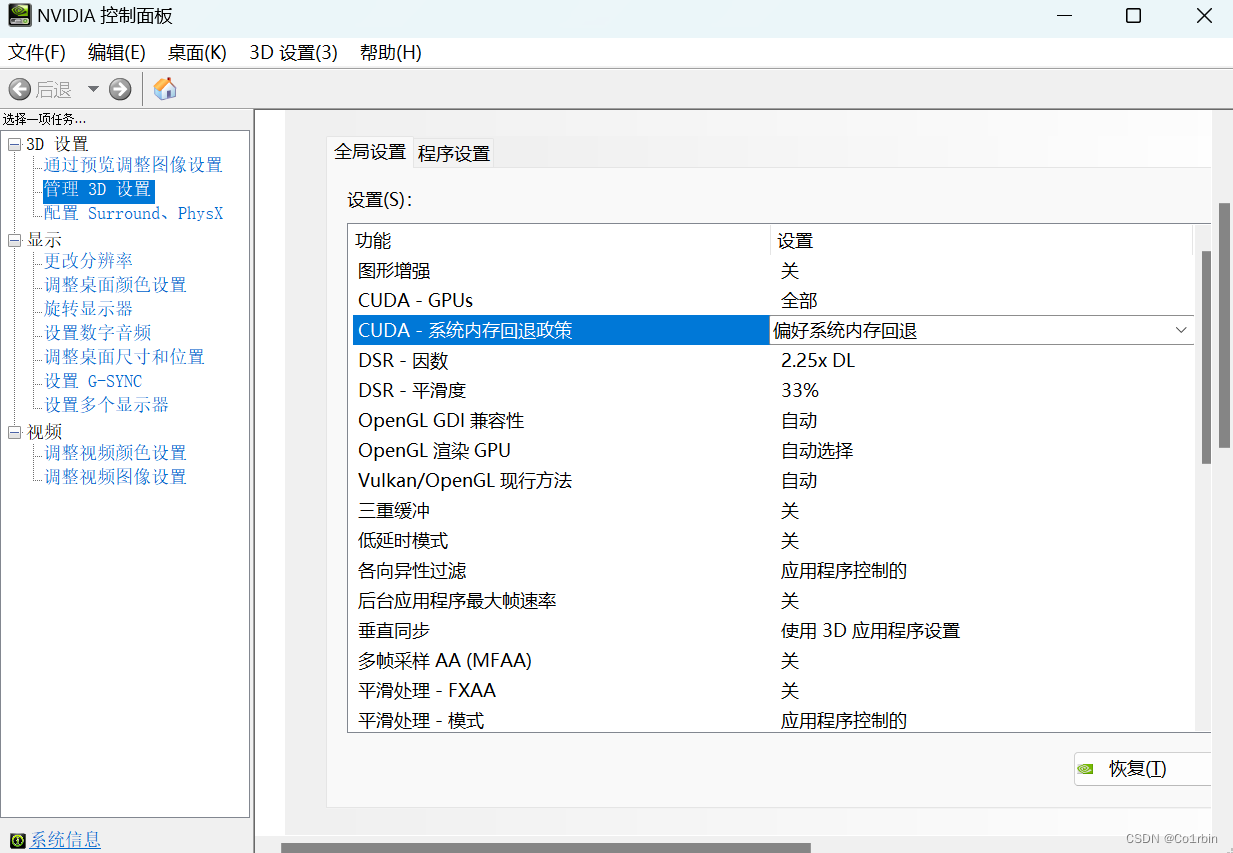1233x853 pixels.
Task: Select the OpenGL 渲染 GPU row
Action: 771,450
